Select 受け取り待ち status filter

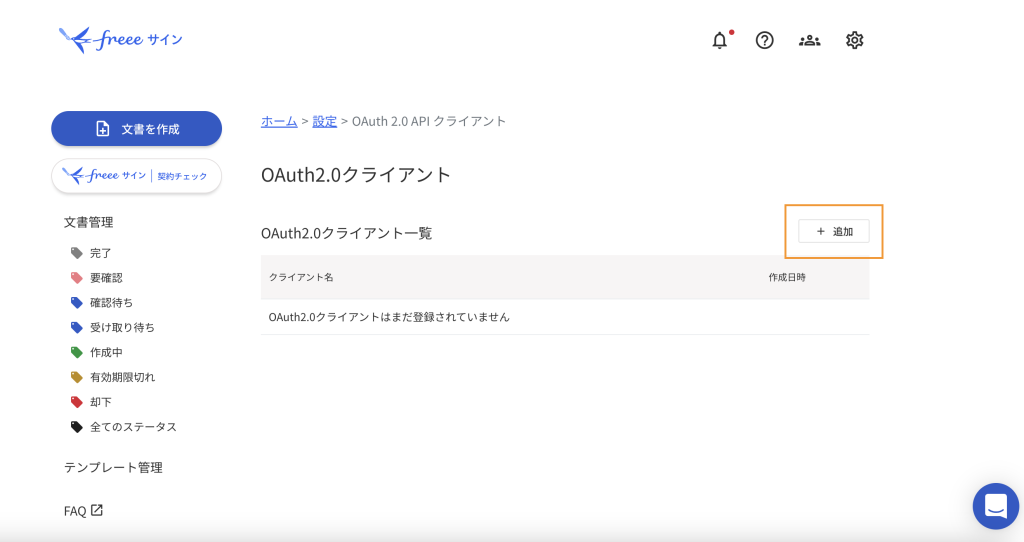coord(122,327)
